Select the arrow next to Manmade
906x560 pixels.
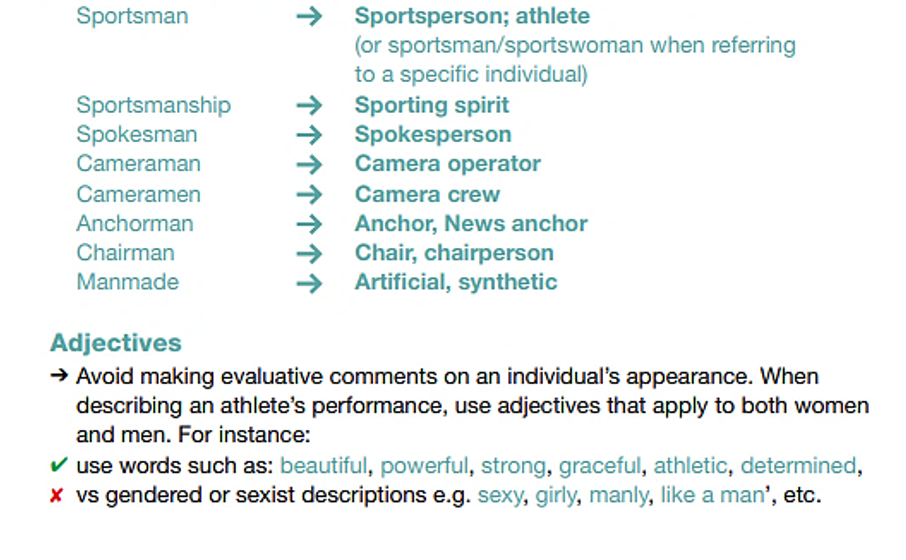(310, 283)
